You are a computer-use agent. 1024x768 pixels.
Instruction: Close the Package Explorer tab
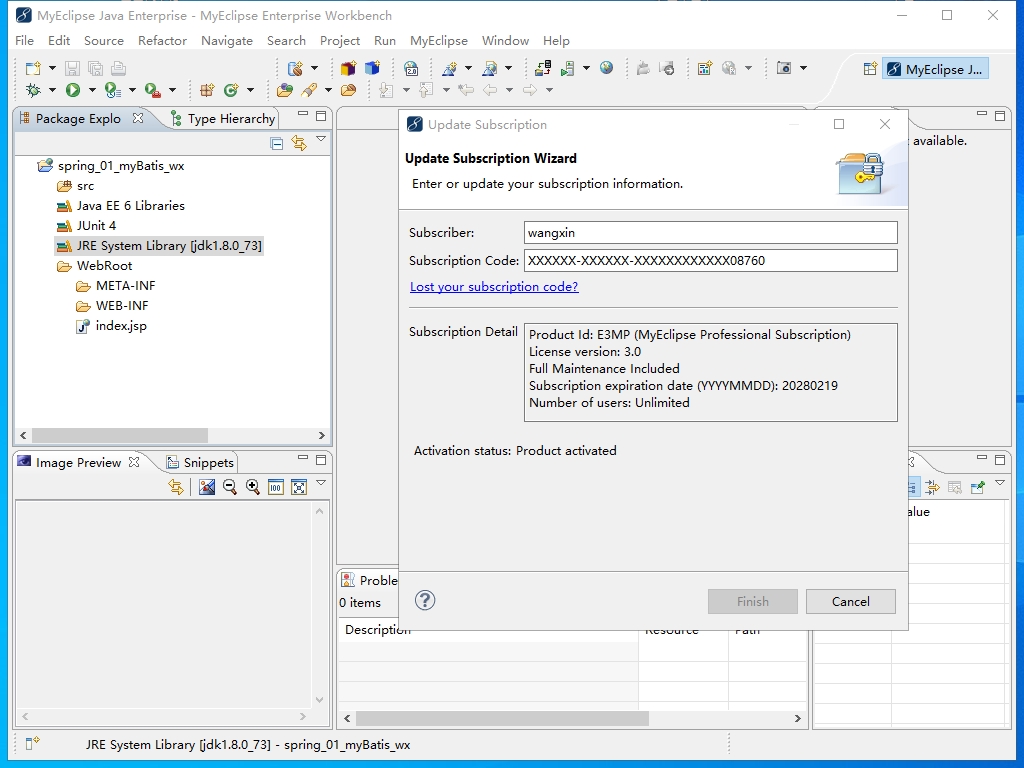(138, 118)
